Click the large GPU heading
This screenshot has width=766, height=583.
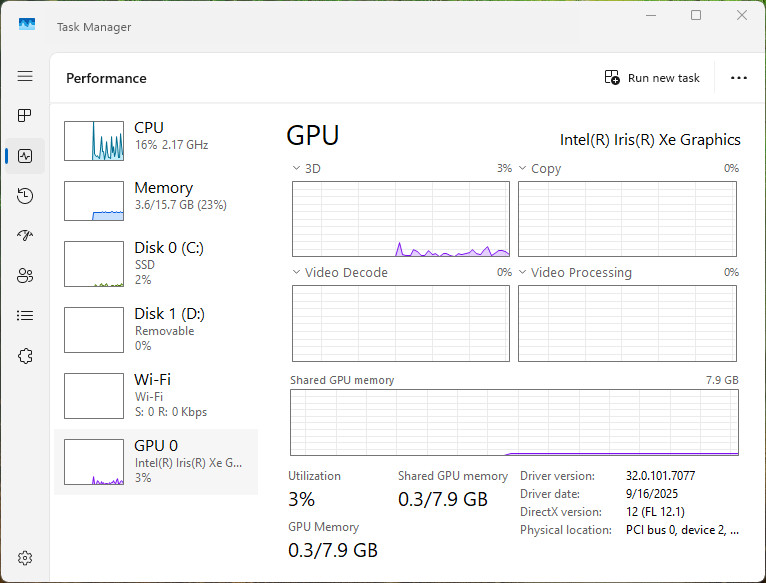click(313, 135)
